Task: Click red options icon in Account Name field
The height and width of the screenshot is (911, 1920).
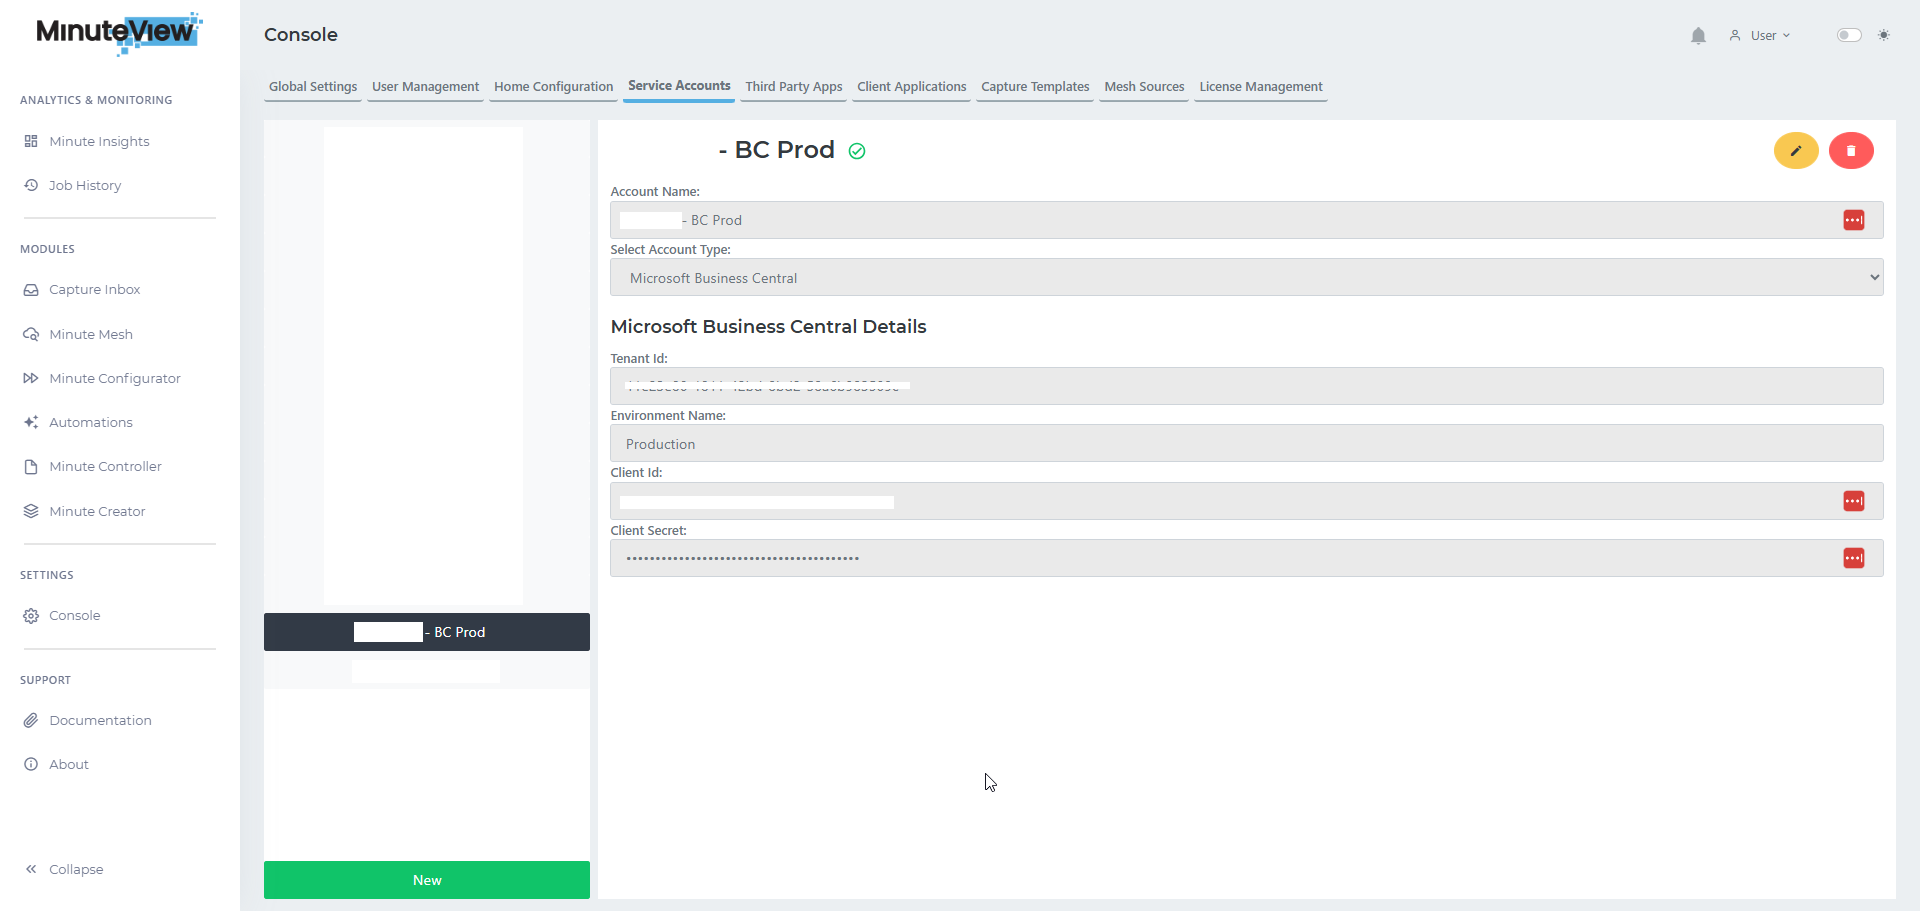Action: [1854, 220]
